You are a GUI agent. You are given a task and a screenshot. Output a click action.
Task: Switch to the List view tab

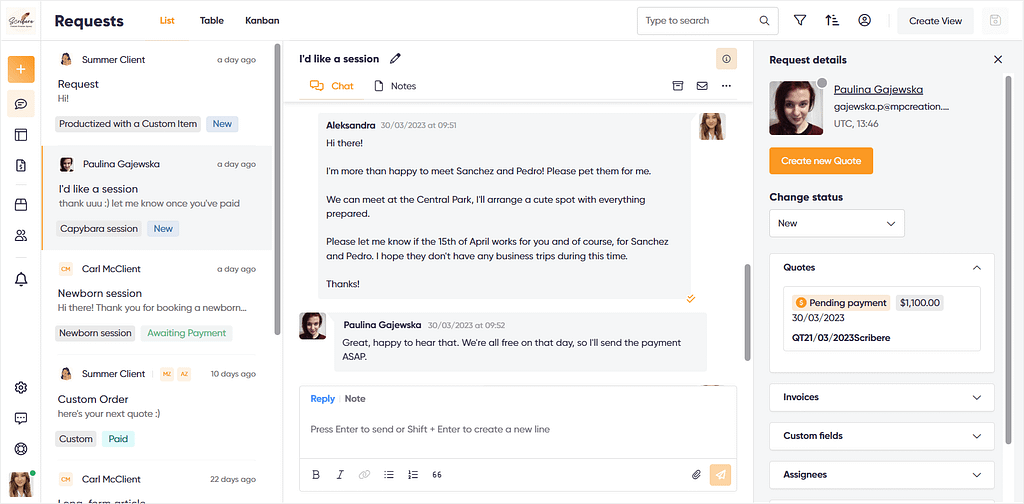pos(167,21)
